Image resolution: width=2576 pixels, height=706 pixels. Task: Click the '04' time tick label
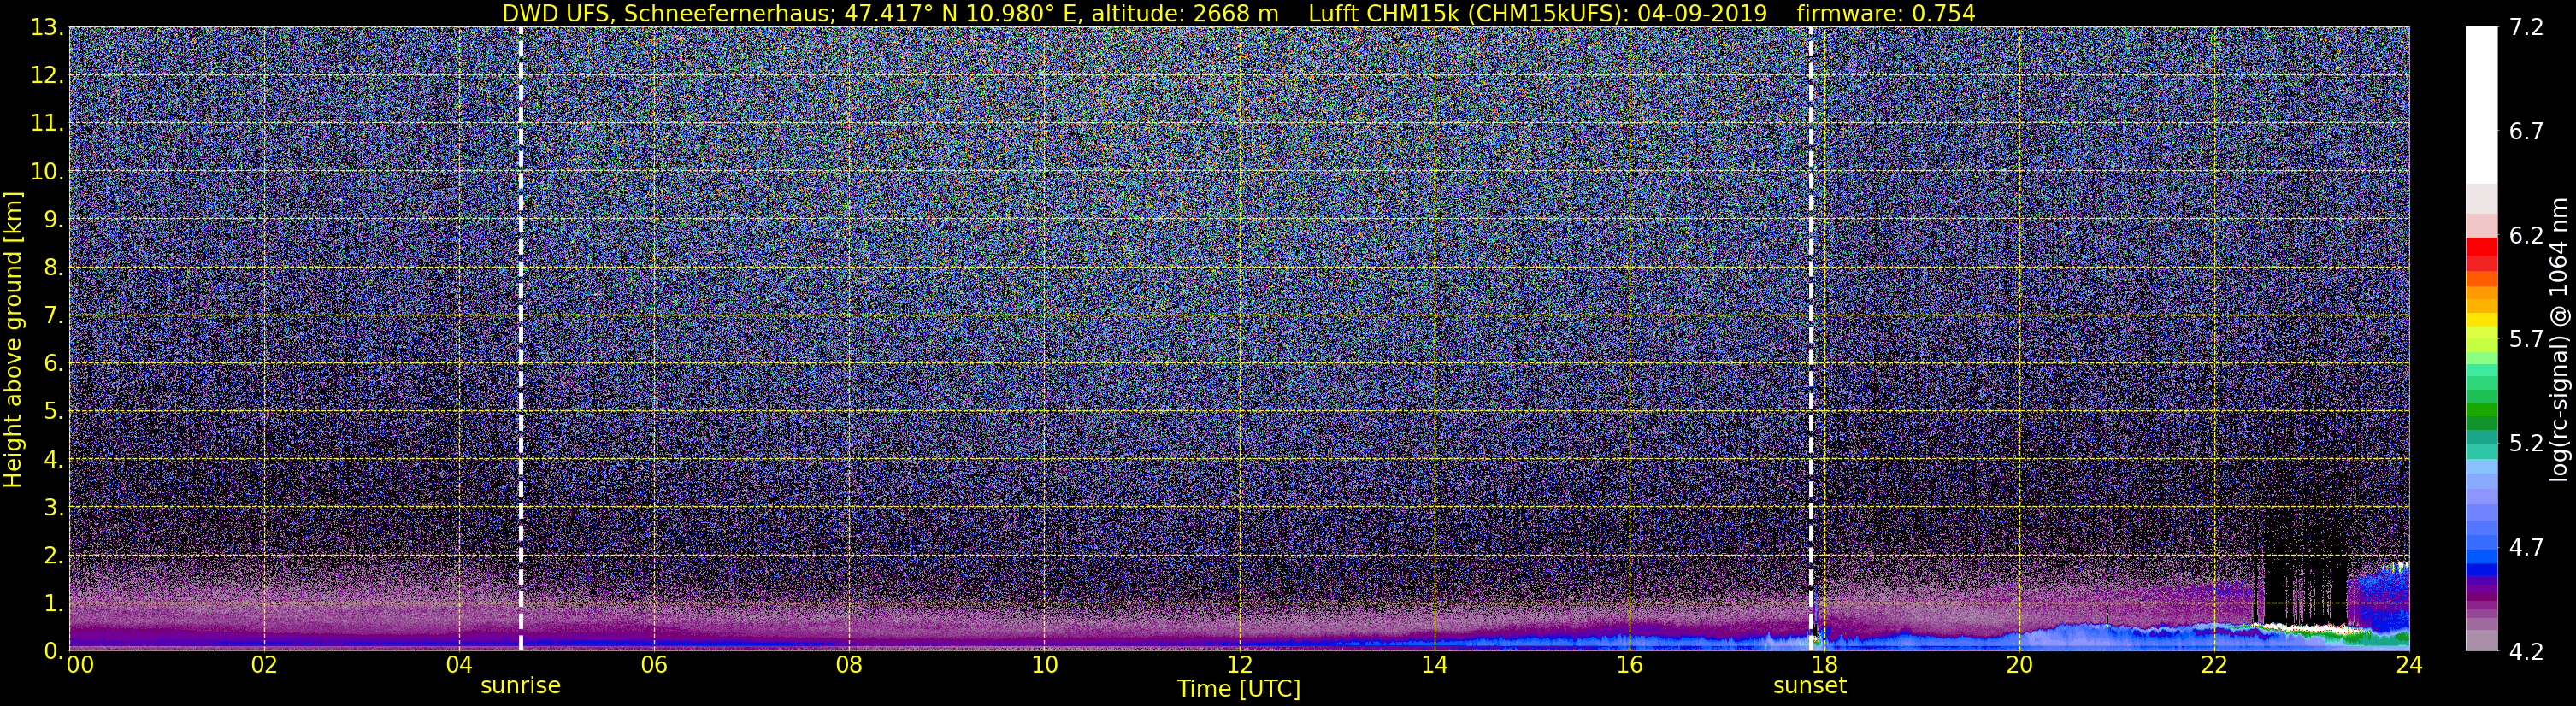[459, 665]
